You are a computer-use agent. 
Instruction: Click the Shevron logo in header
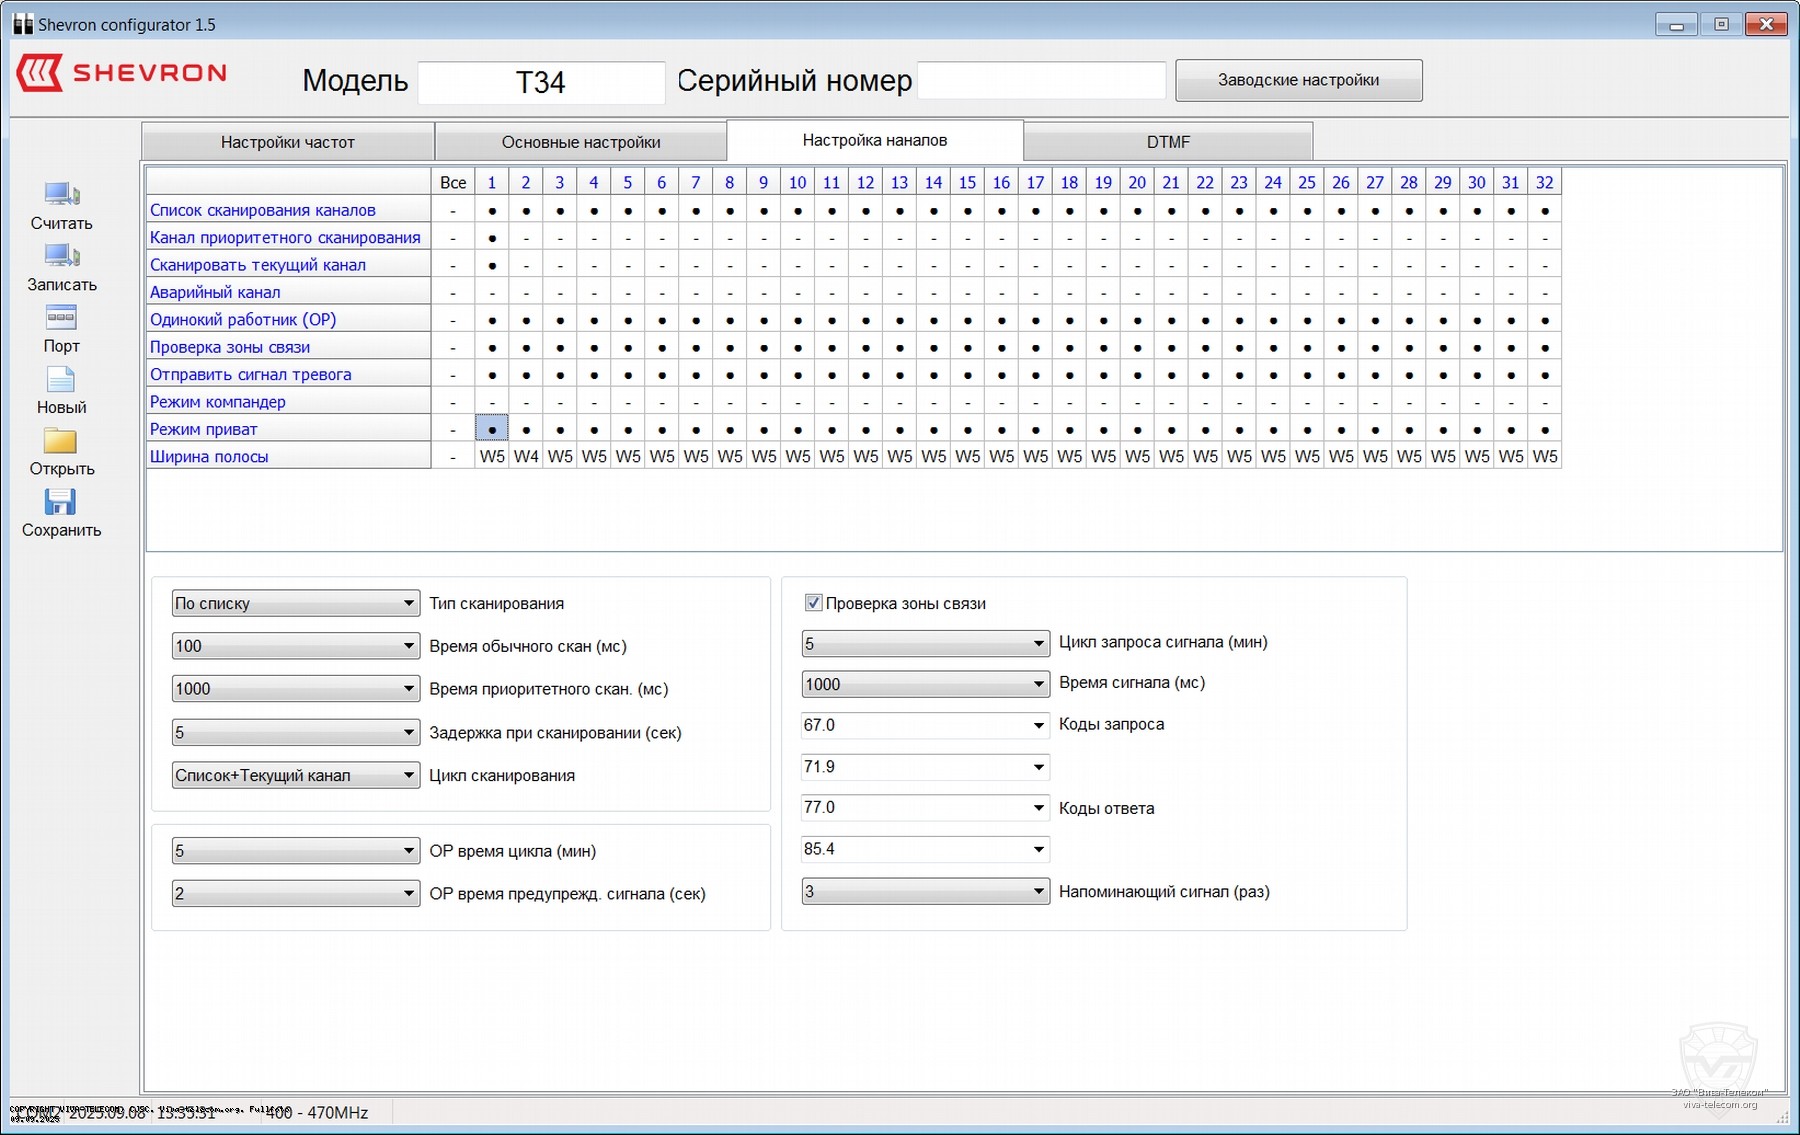pos(122,73)
